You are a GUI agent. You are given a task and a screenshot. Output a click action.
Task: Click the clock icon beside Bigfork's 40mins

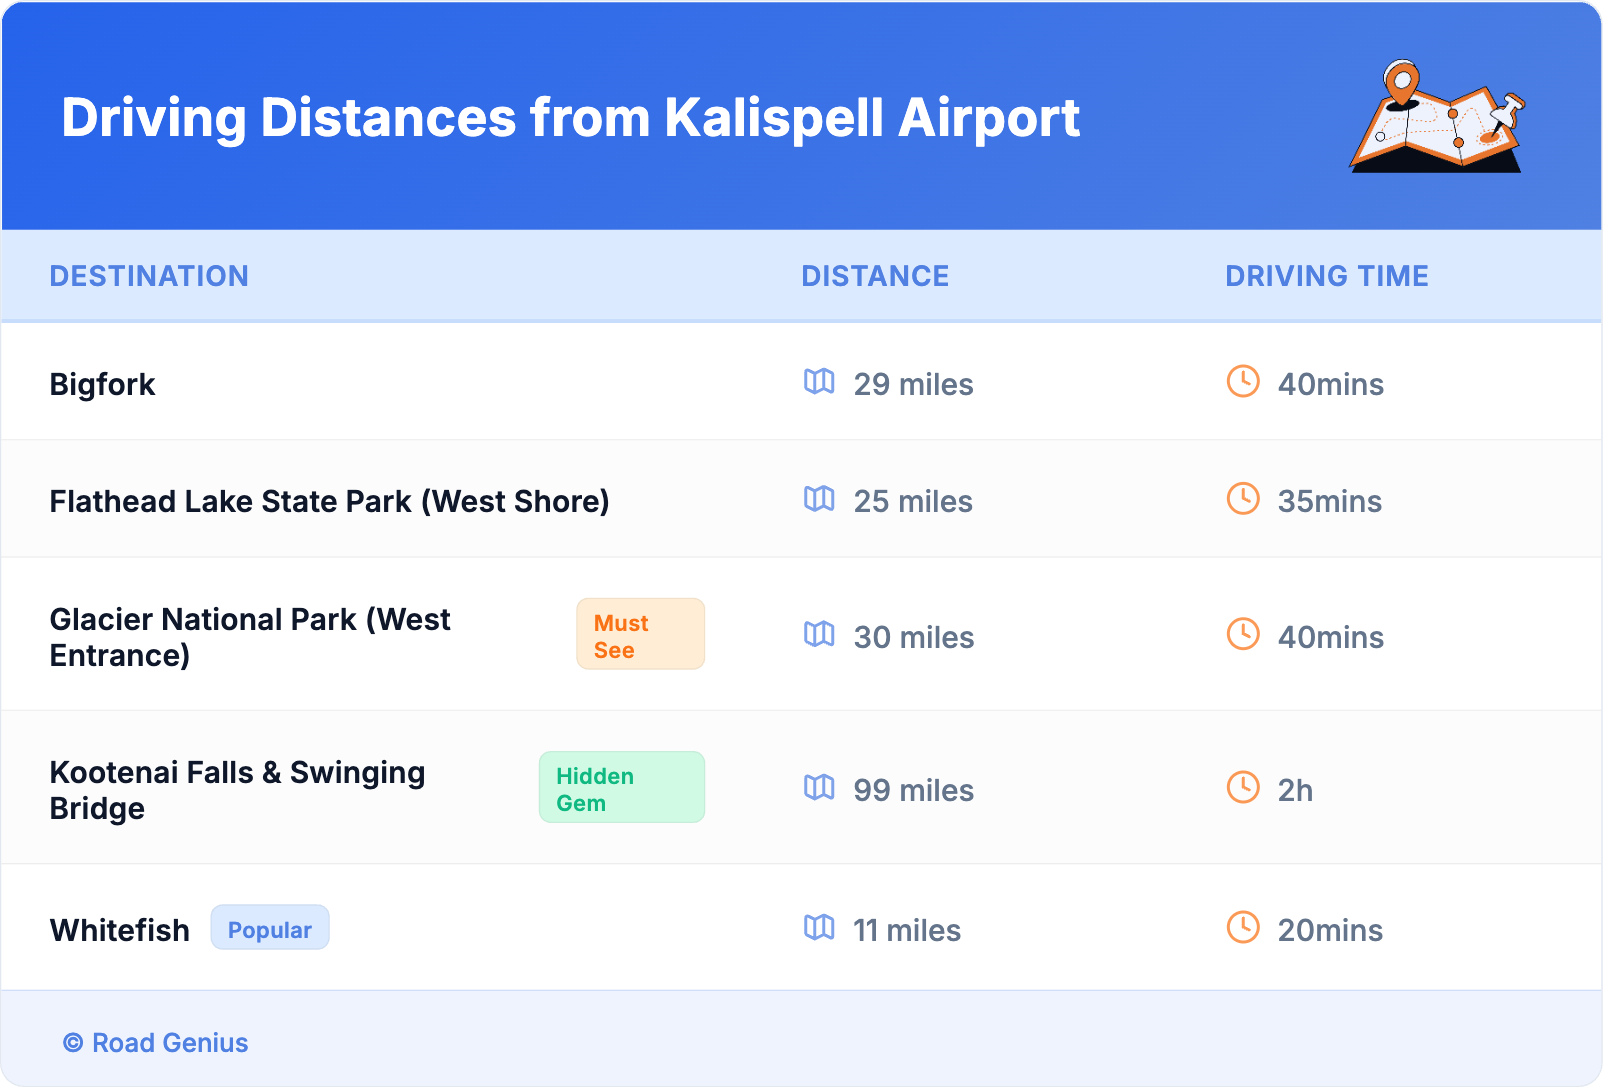click(x=1243, y=382)
